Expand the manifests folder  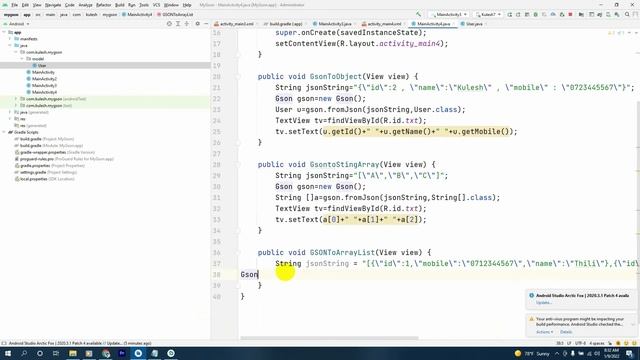click(x=10, y=39)
